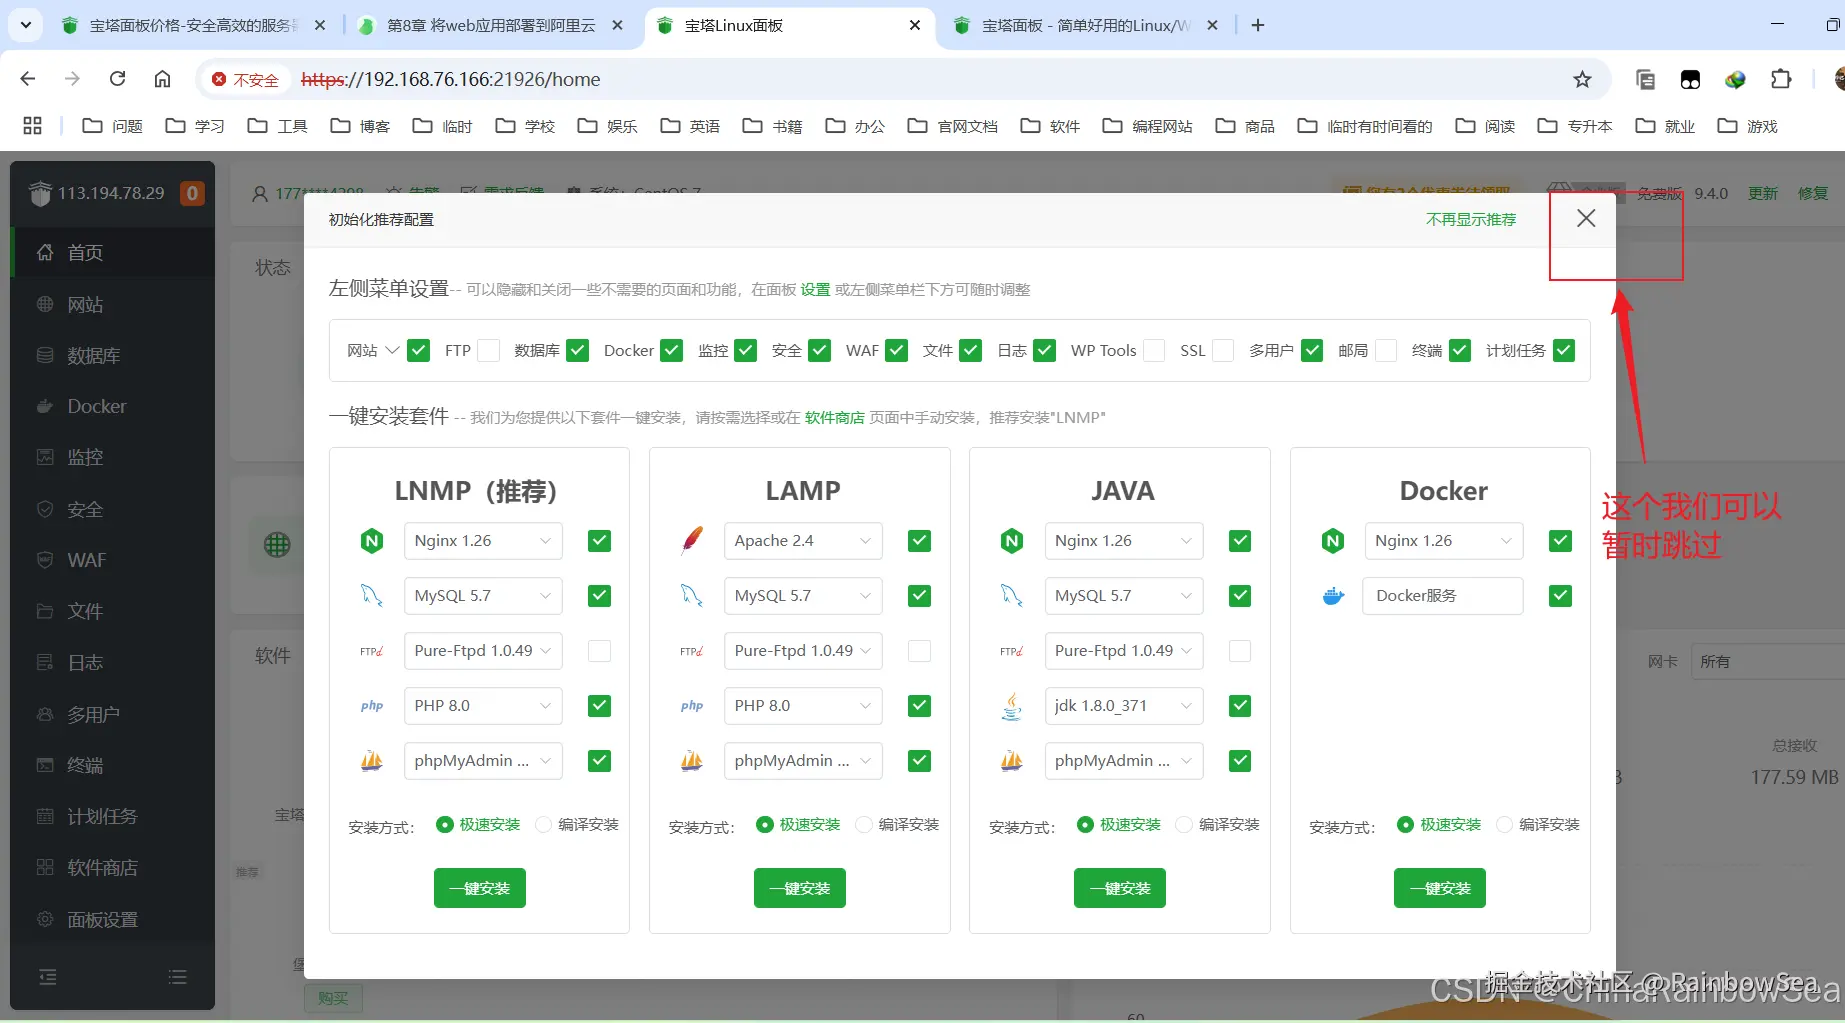Open Nginx 1.26 dropdown in LNMP card
The image size is (1845, 1023).
(x=483, y=541)
